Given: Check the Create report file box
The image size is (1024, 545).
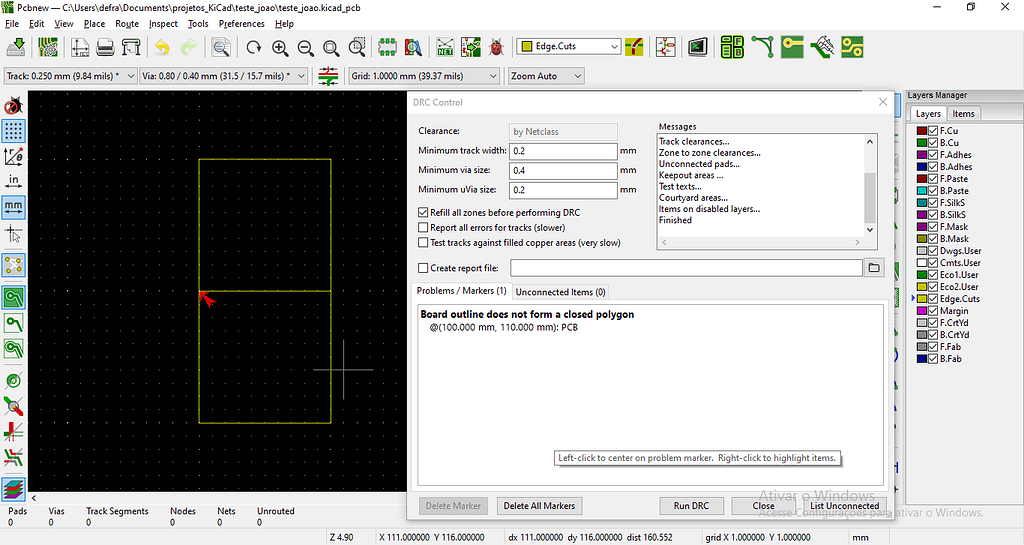Looking at the screenshot, I should [423, 268].
